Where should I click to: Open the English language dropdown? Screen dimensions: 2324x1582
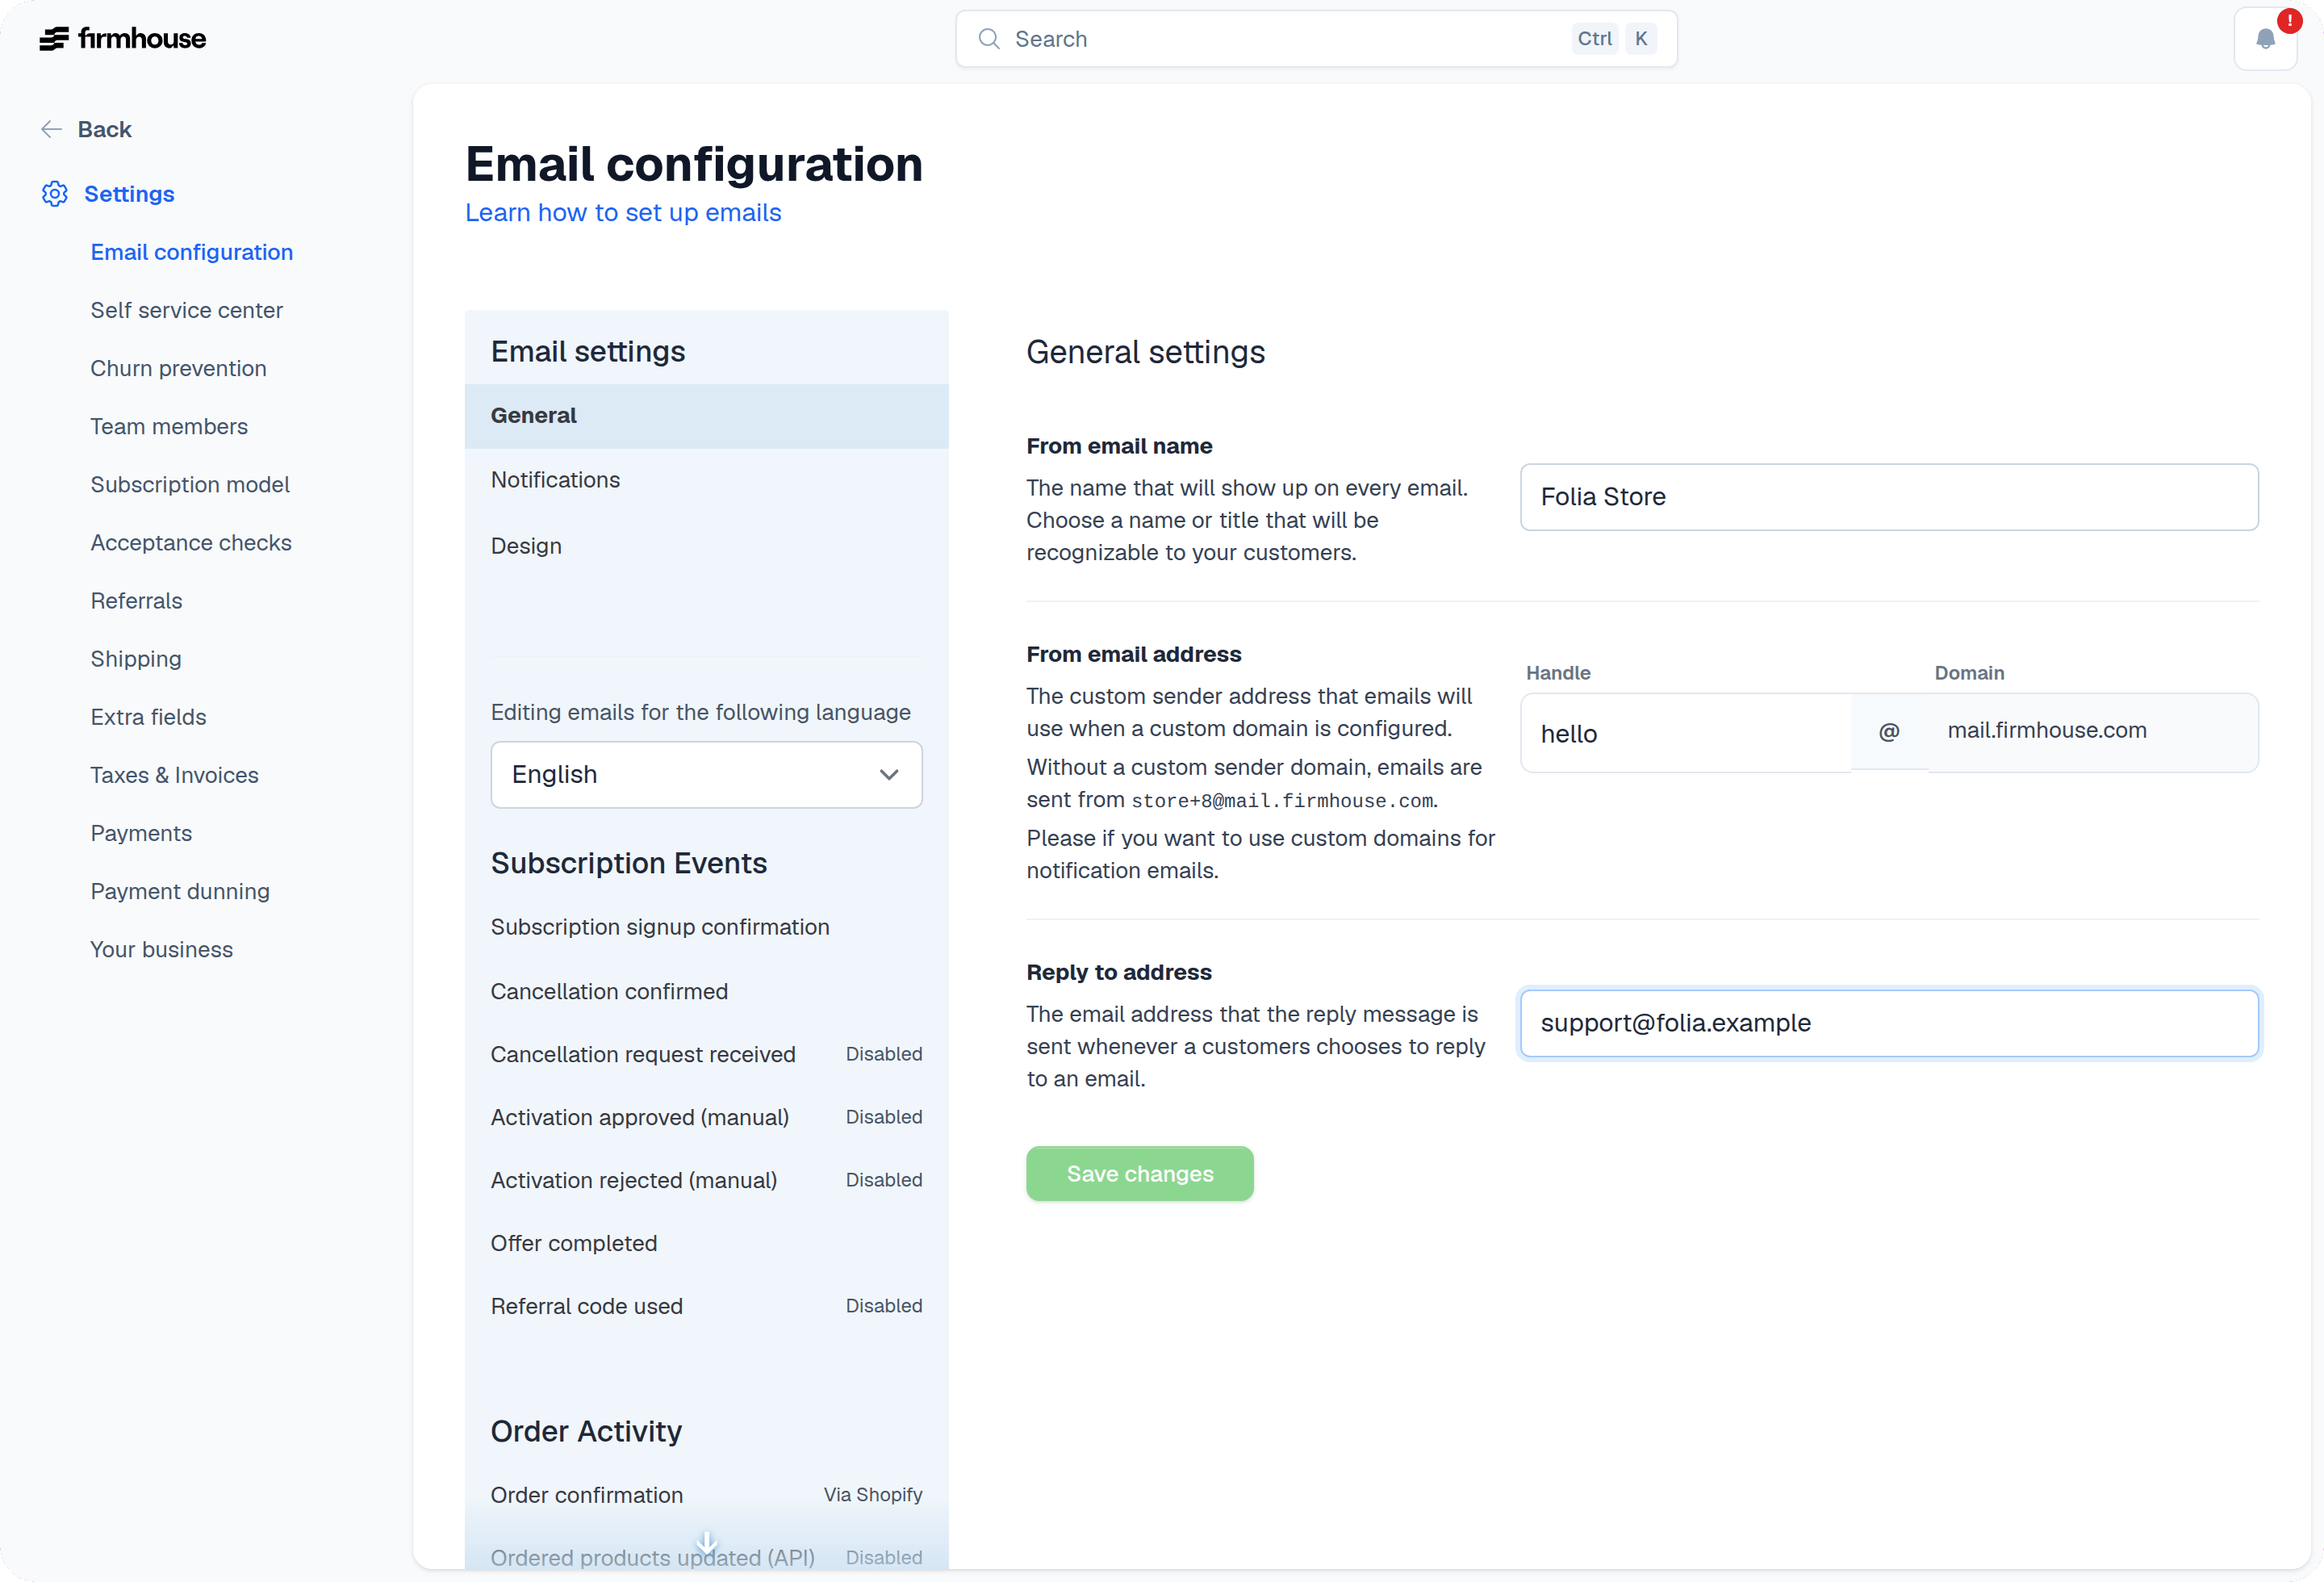pos(706,774)
